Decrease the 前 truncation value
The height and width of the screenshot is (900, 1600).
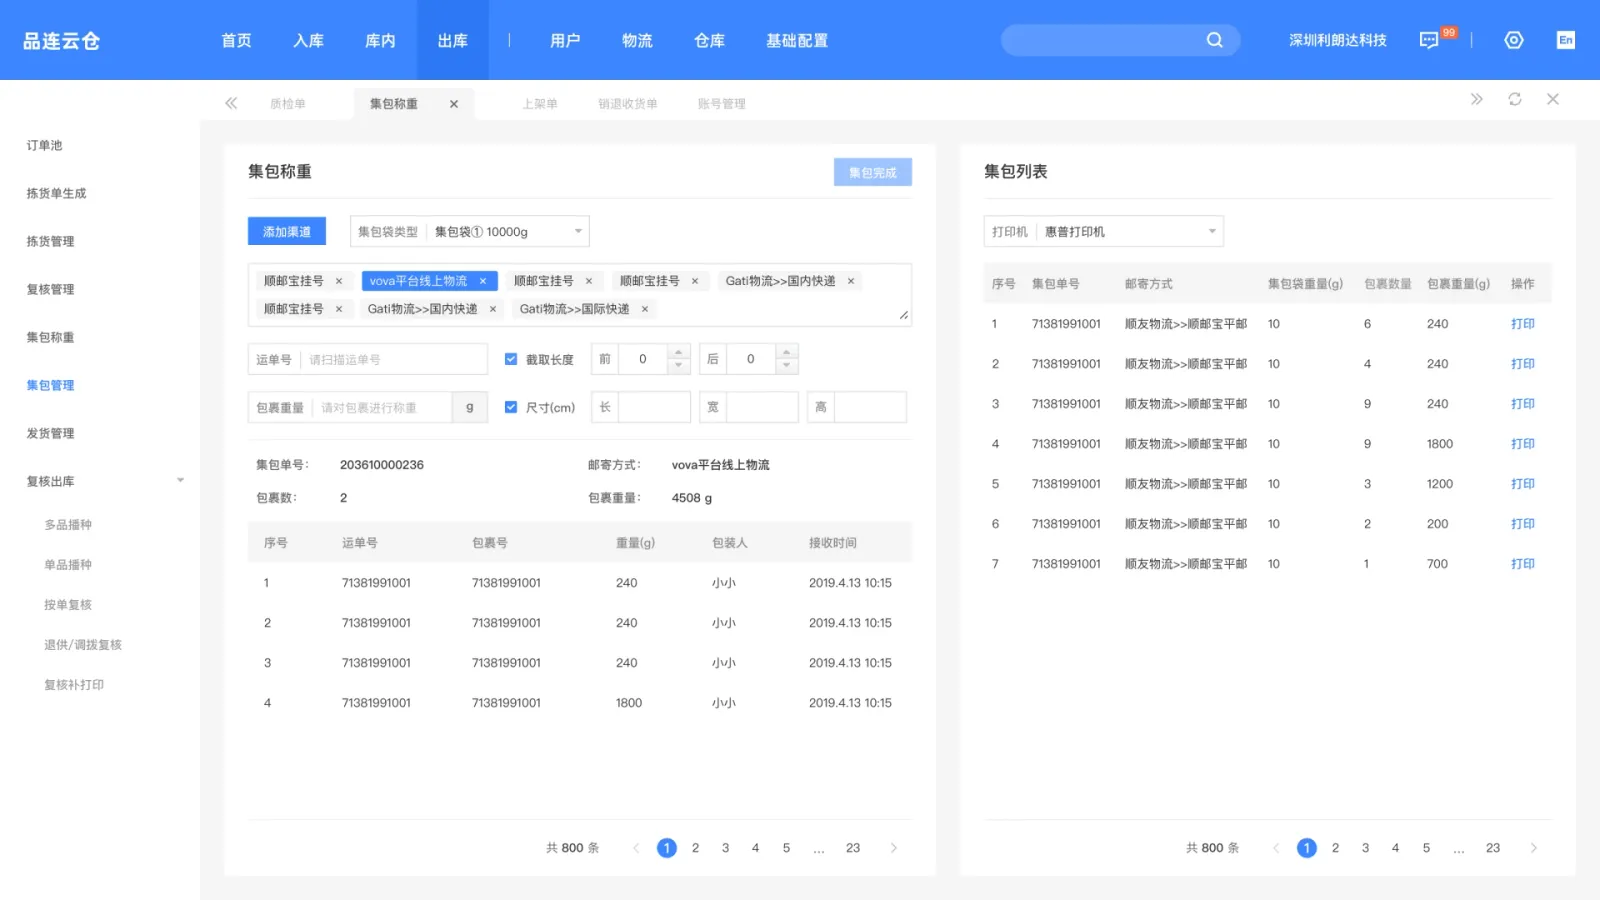pyautogui.click(x=679, y=366)
